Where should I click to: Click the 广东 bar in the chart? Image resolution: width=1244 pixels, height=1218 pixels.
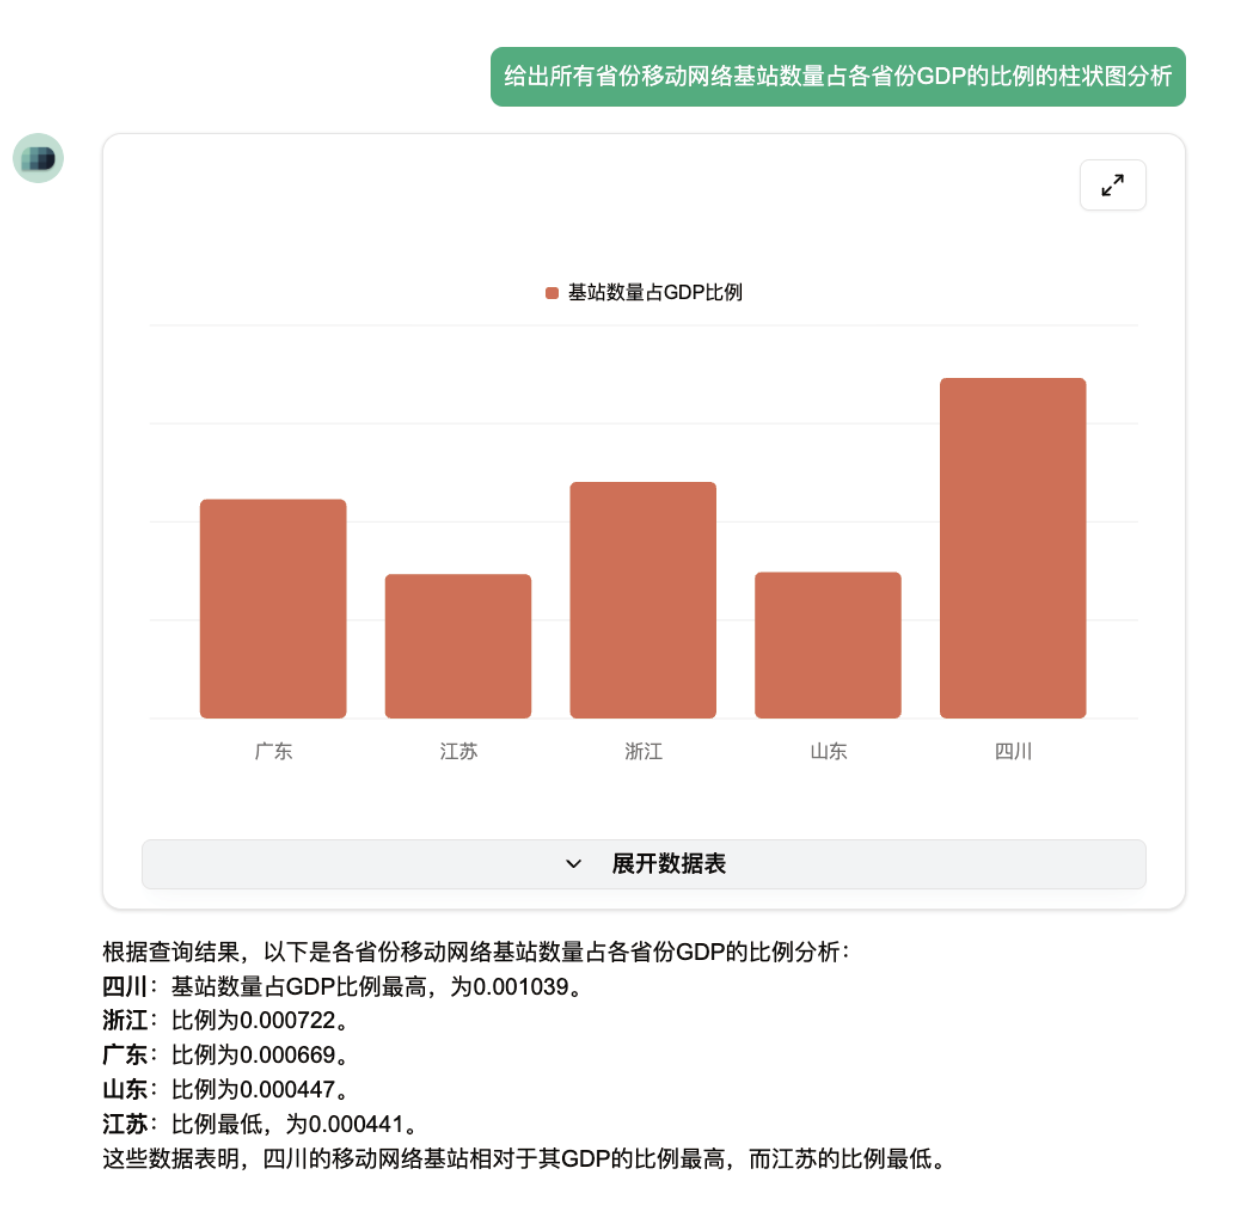(273, 608)
